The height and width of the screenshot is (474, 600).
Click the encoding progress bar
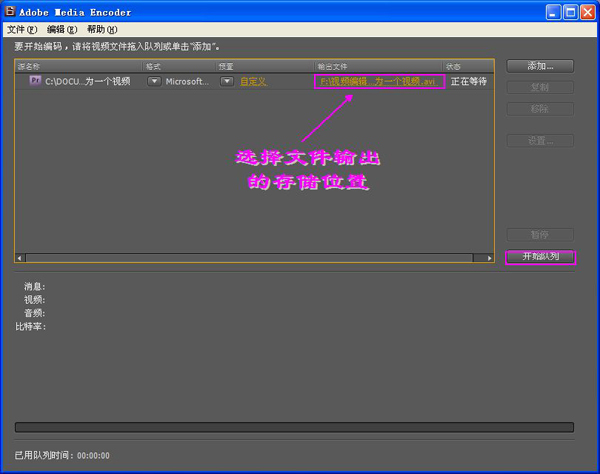[x=294, y=427]
